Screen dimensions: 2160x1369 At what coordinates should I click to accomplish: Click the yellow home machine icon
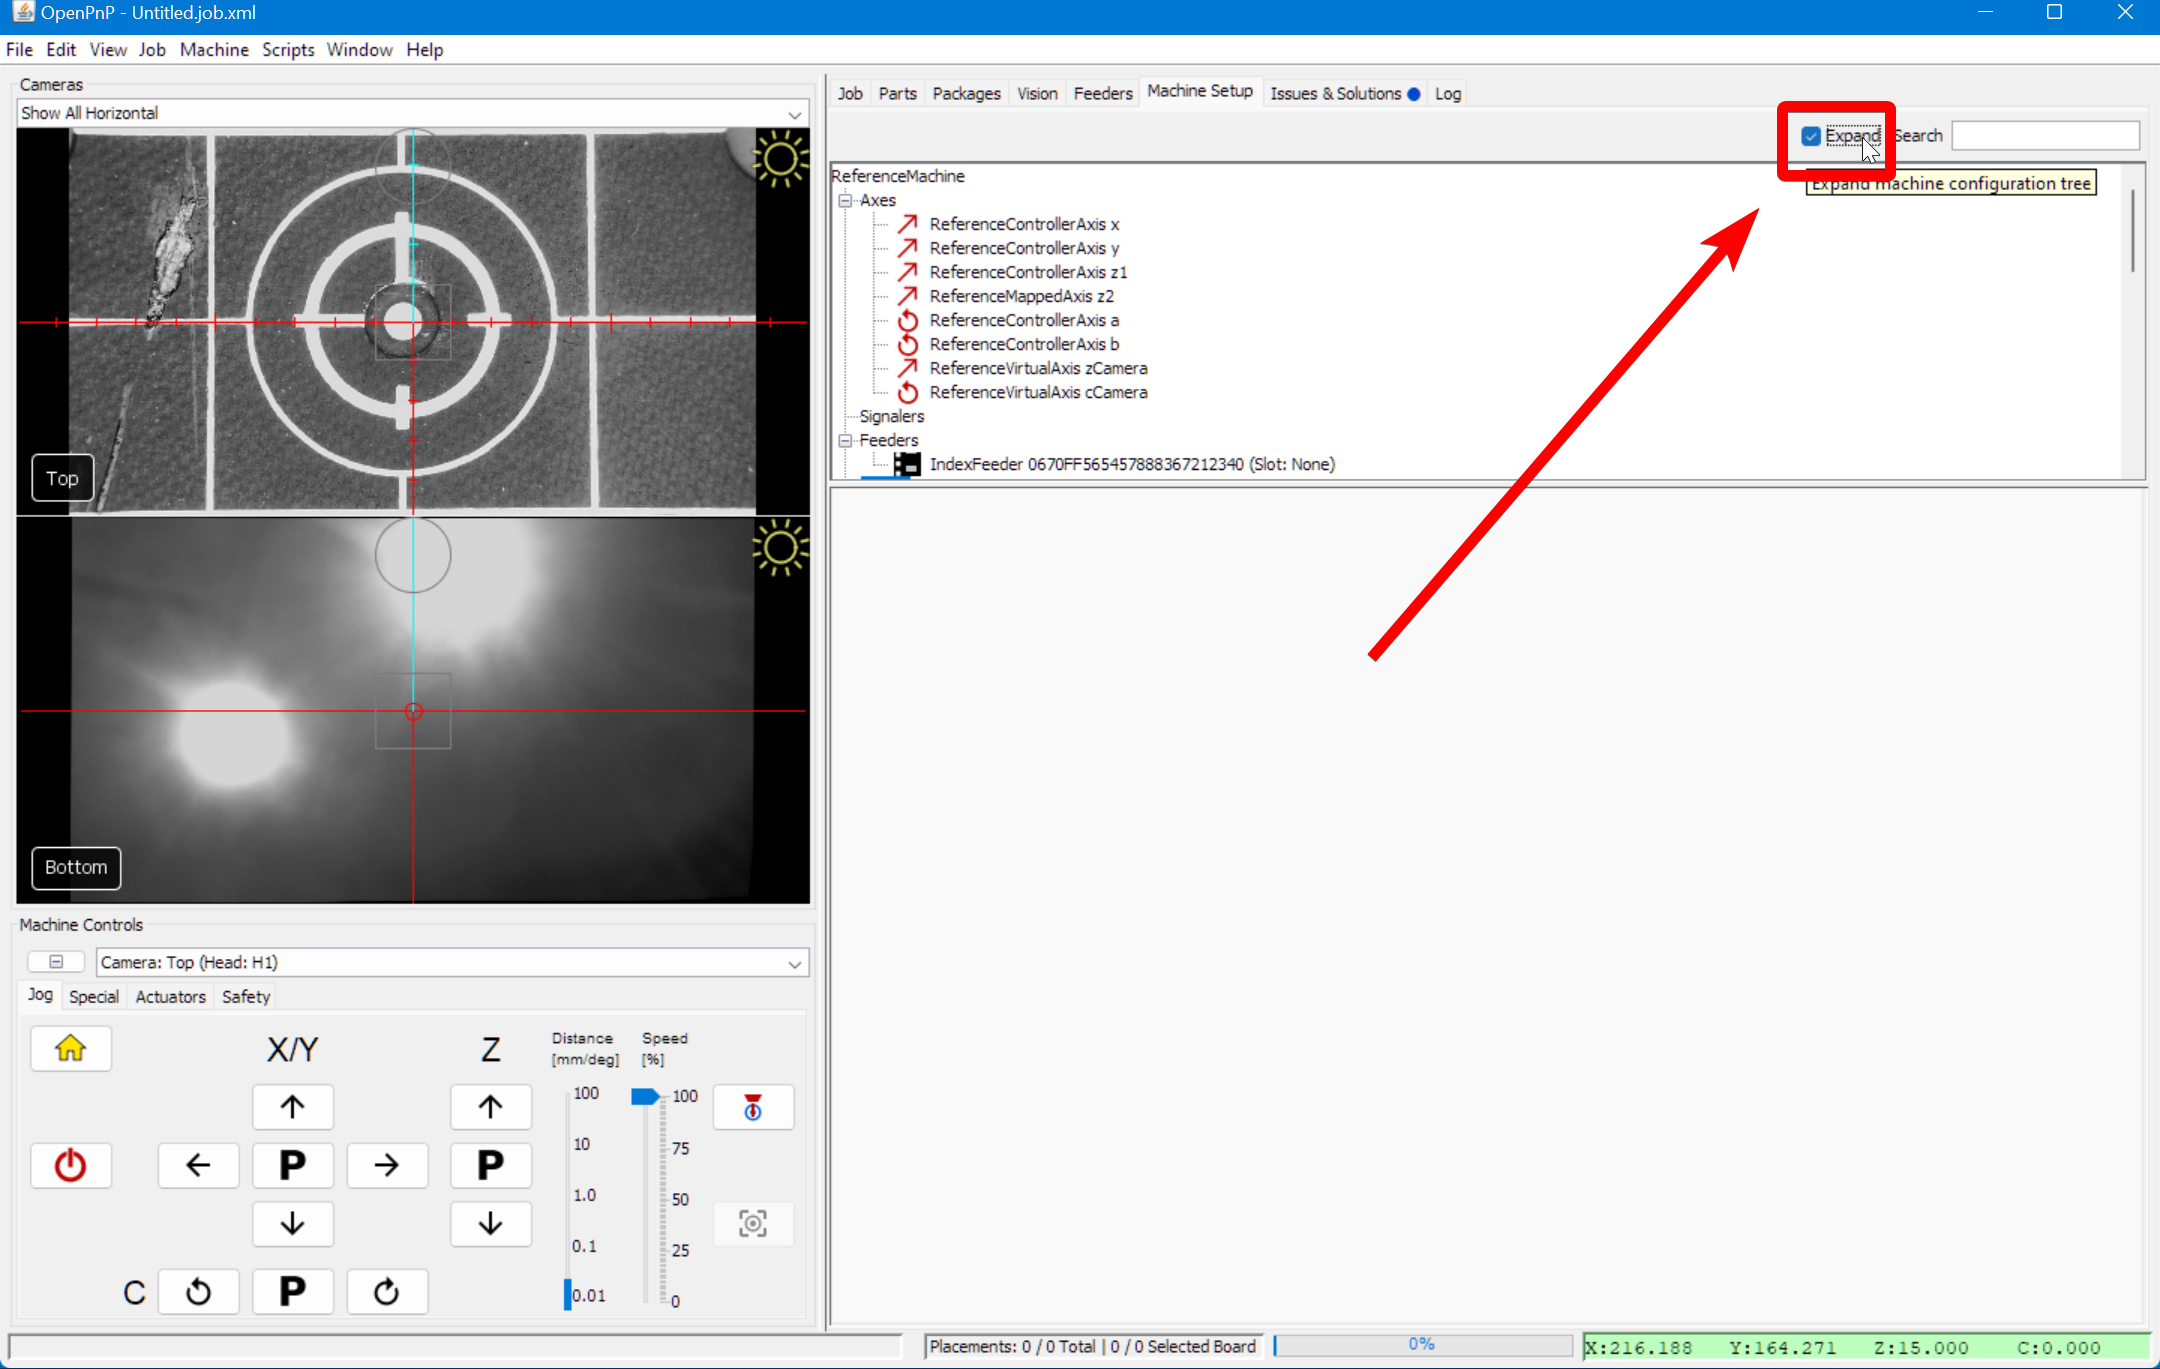pyautogui.click(x=70, y=1048)
